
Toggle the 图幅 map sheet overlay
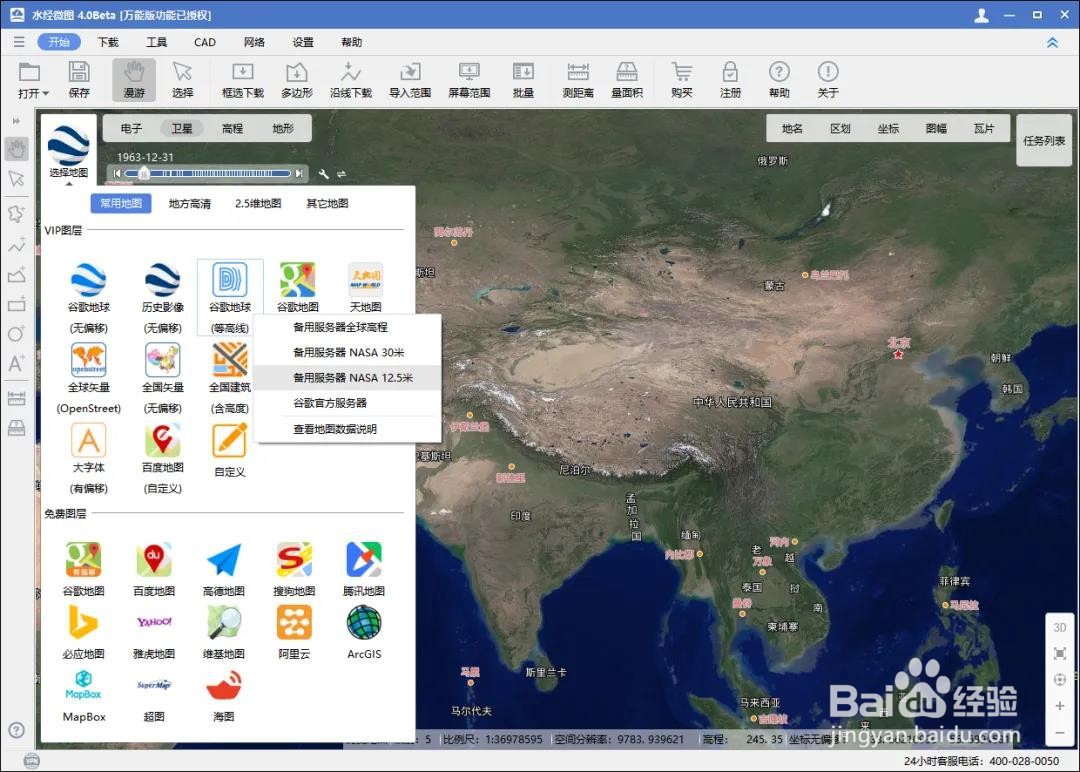(936, 128)
